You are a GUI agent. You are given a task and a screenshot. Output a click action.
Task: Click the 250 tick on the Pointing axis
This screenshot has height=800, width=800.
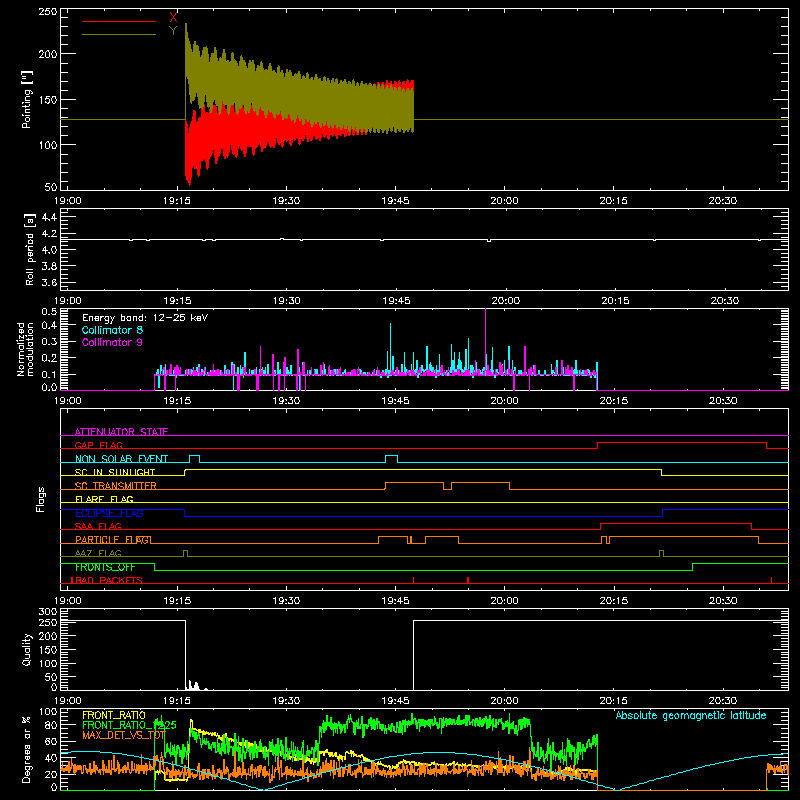pyautogui.click(x=48, y=12)
